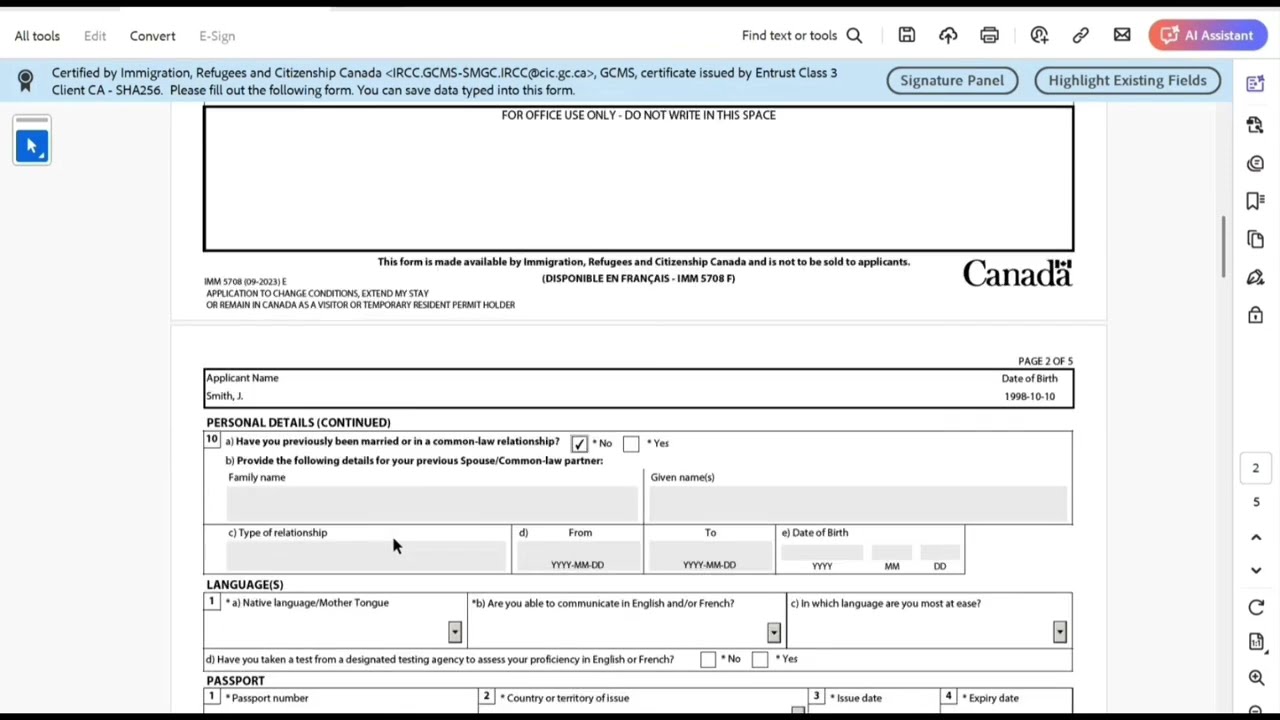Open the Signature Panel
The height and width of the screenshot is (720, 1280).
[x=952, y=80]
